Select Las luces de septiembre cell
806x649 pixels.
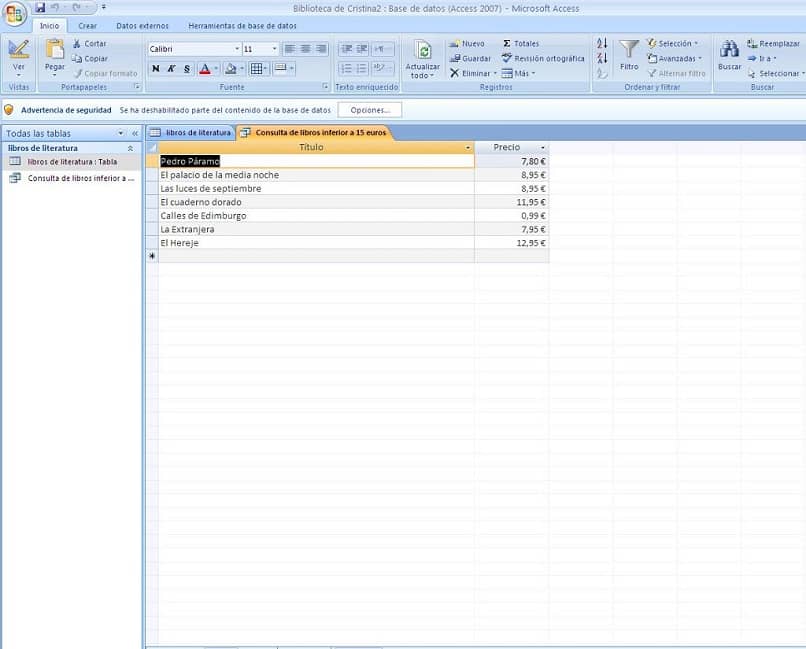point(316,189)
